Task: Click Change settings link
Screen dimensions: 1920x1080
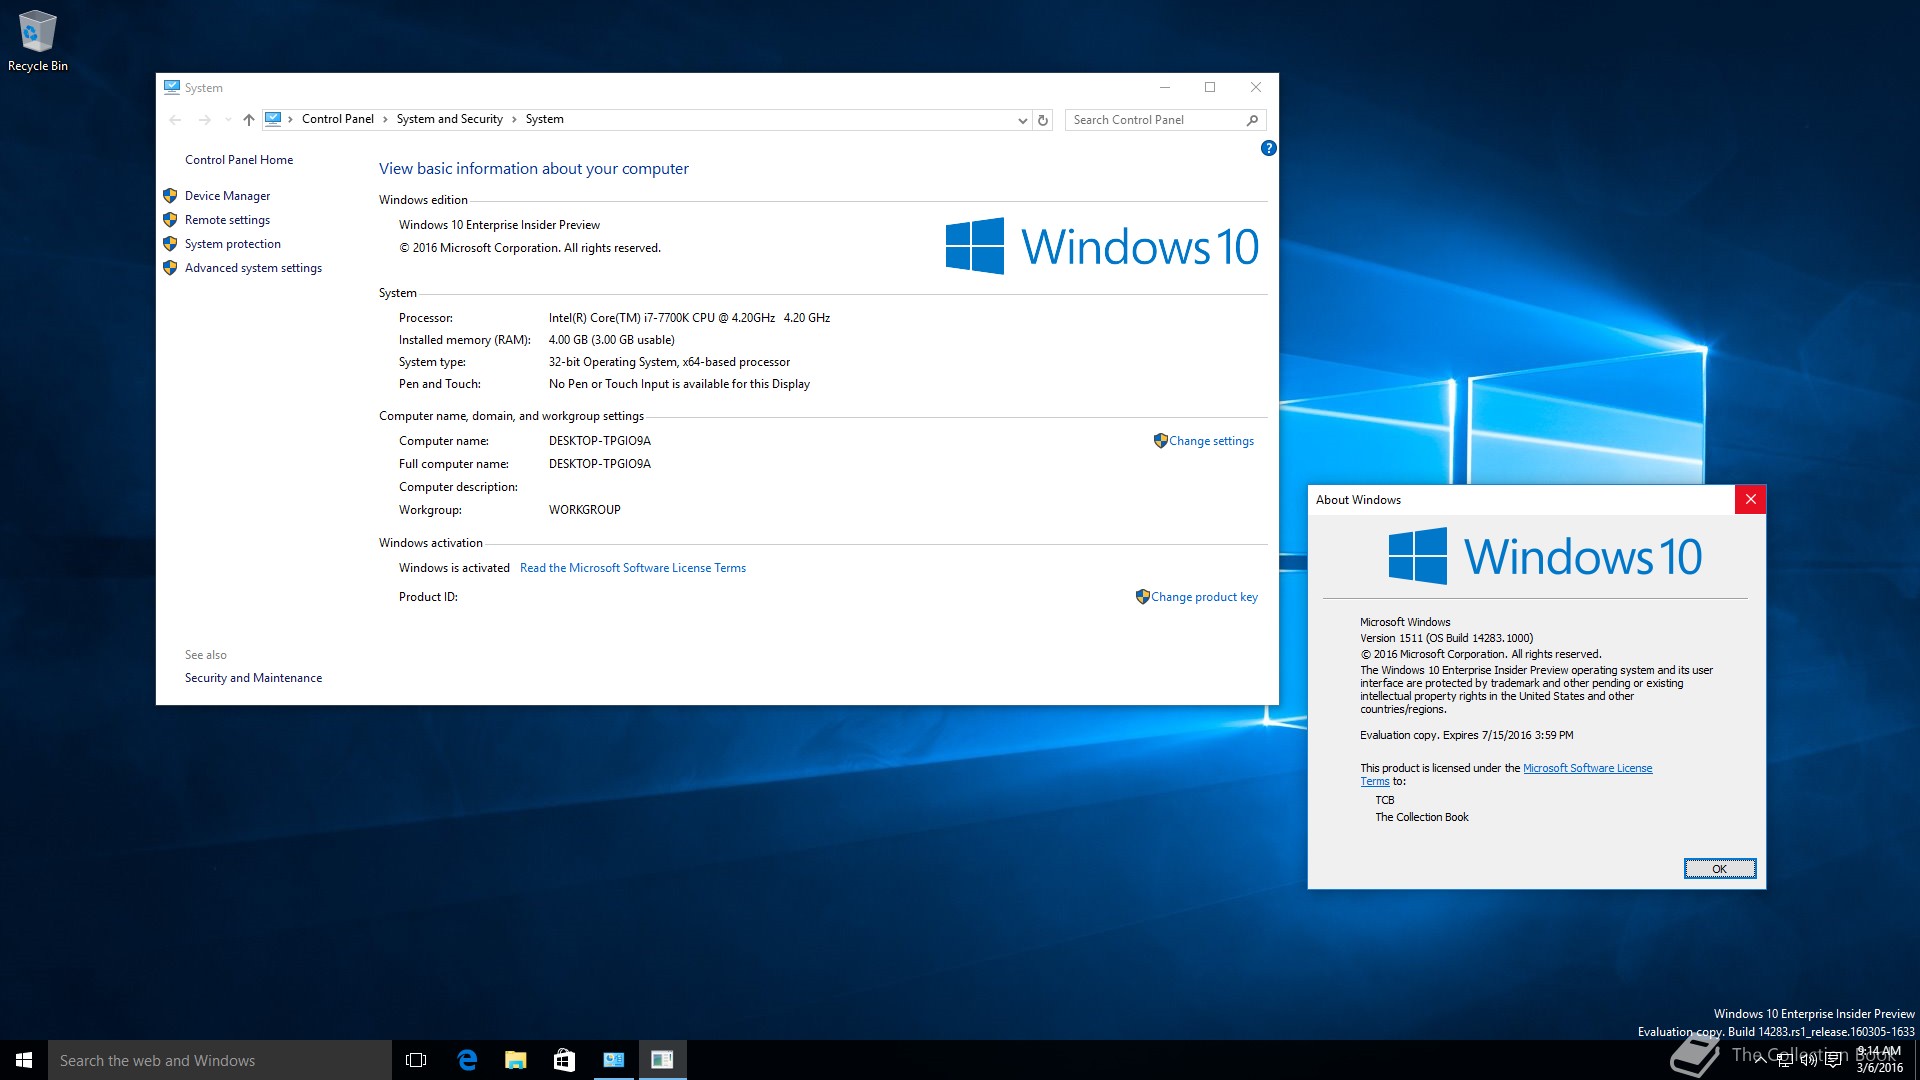Action: 1211,441
